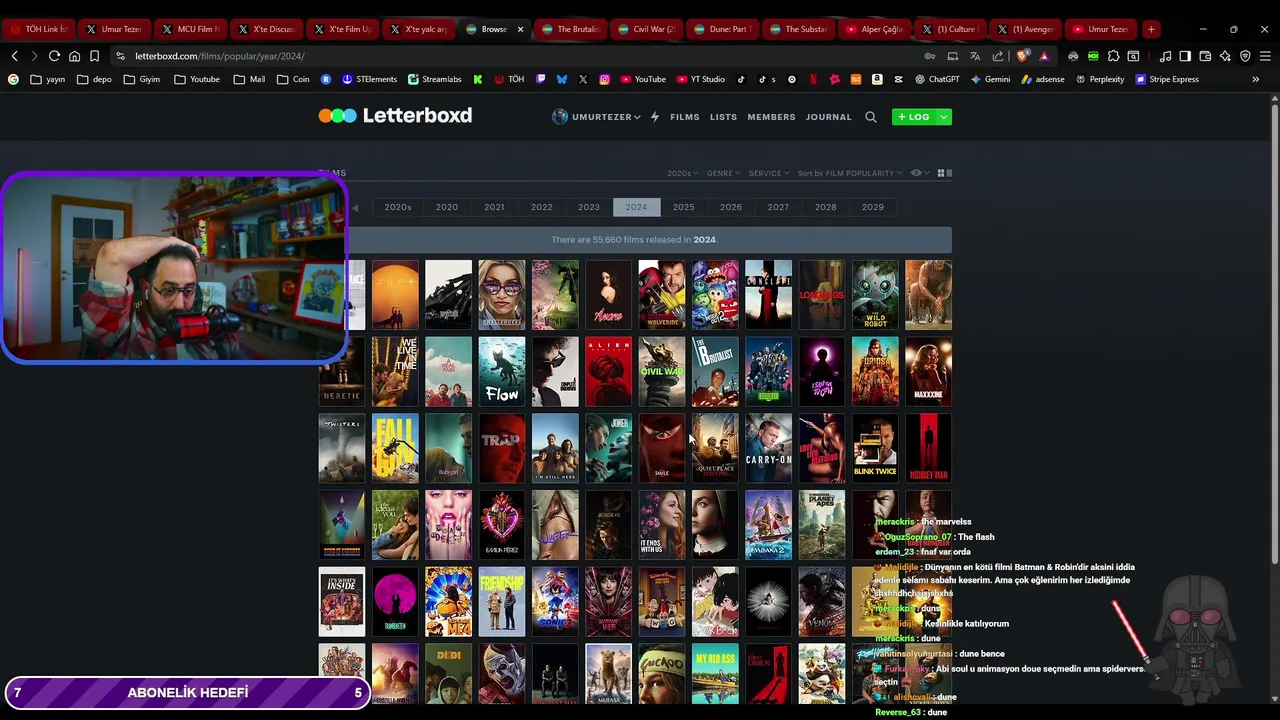Open the Amazon bookmark icon

pyautogui.click(x=877, y=79)
